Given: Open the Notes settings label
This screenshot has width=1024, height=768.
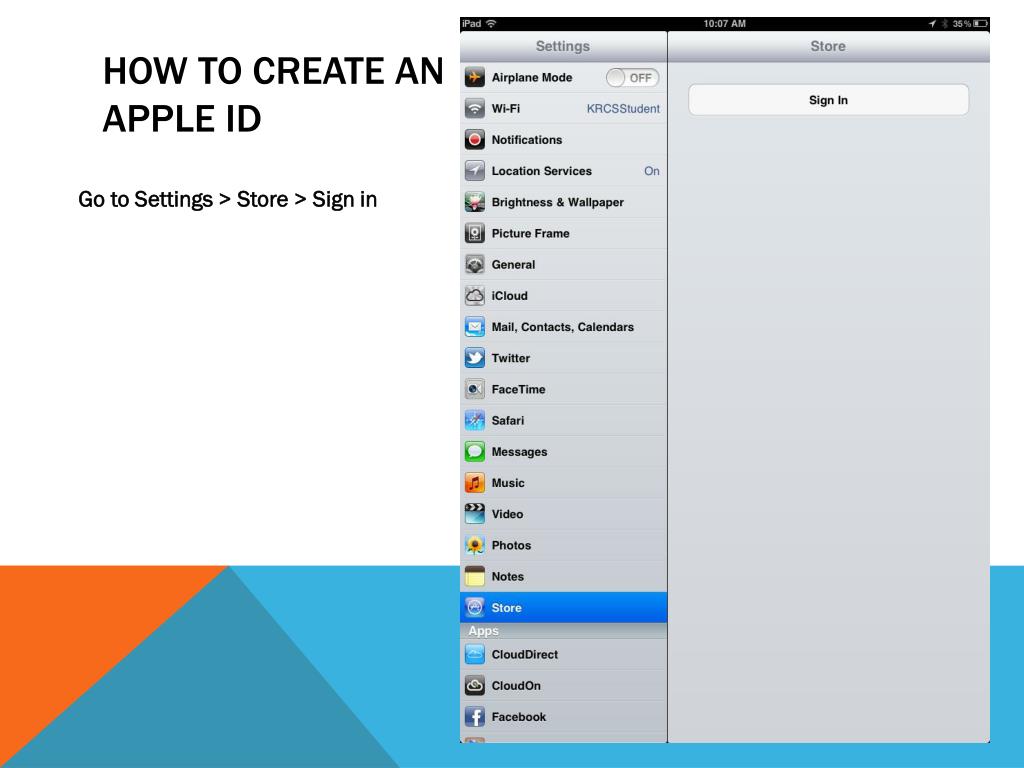Looking at the screenshot, I should [x=507, y=577].
